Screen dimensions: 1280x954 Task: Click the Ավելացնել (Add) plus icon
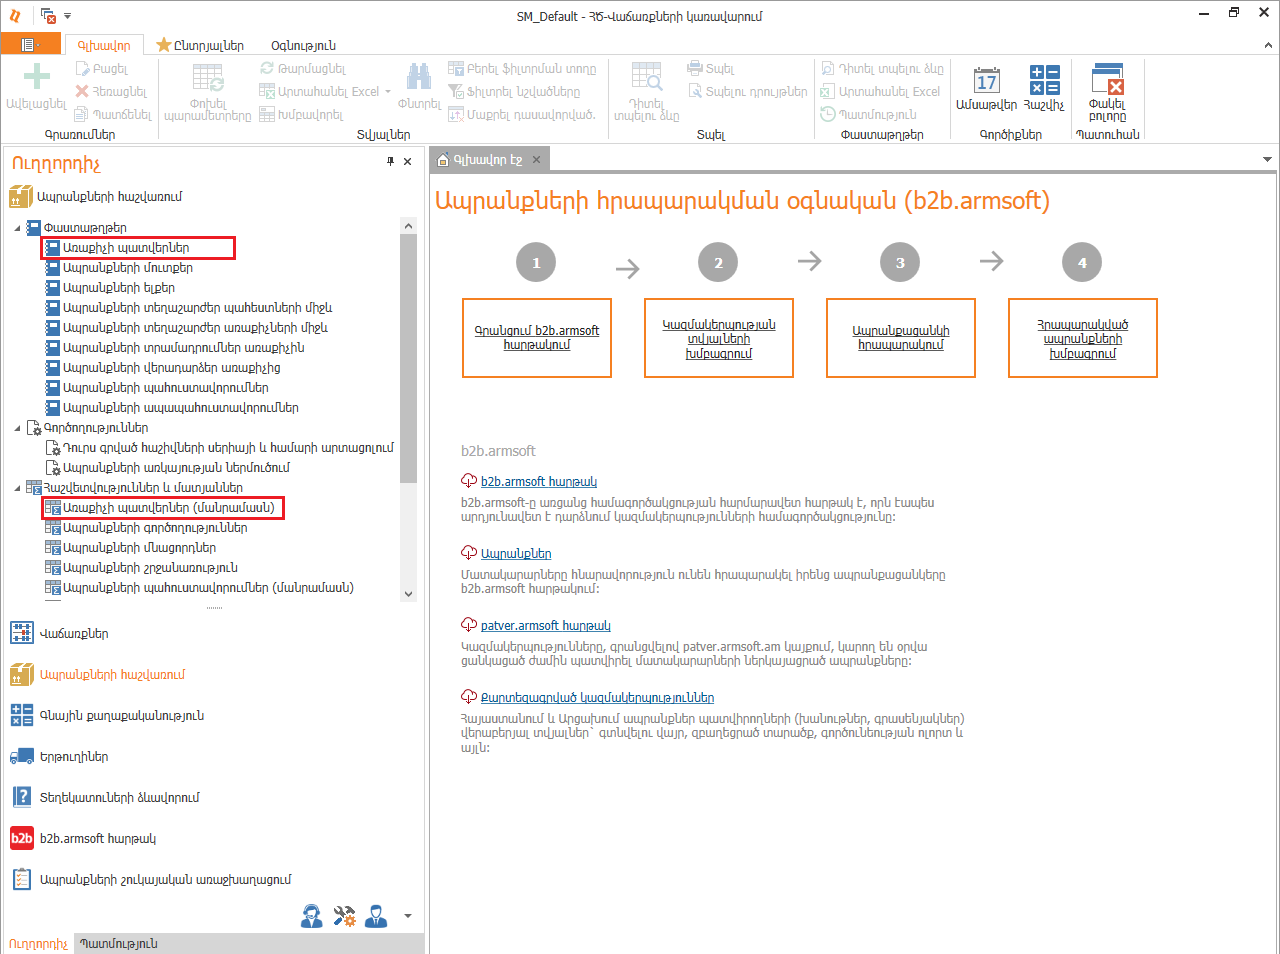point(36,78)
